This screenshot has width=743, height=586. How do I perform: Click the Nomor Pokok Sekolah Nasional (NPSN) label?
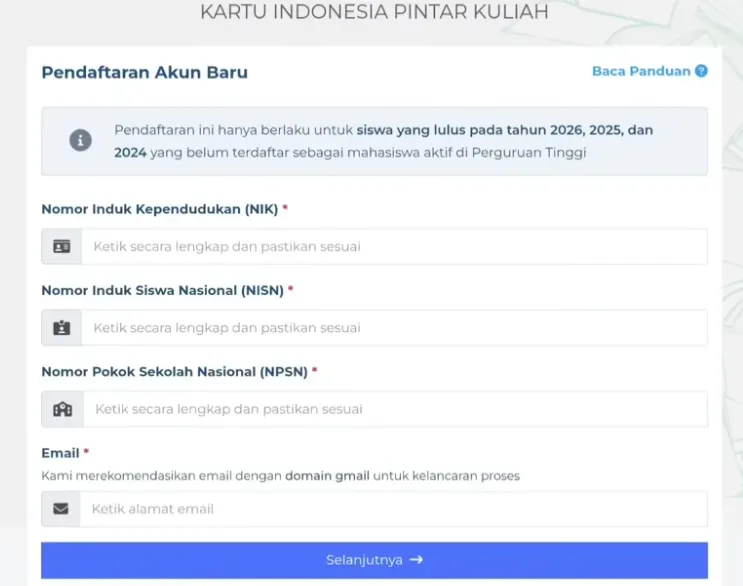(174, 372)
